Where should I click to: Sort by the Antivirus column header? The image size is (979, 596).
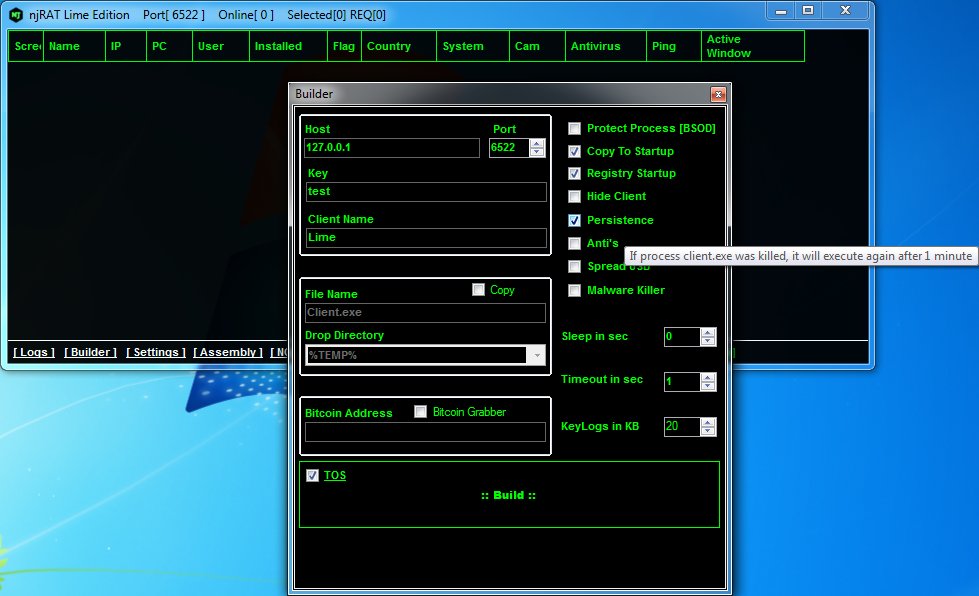tap(606, 46)
